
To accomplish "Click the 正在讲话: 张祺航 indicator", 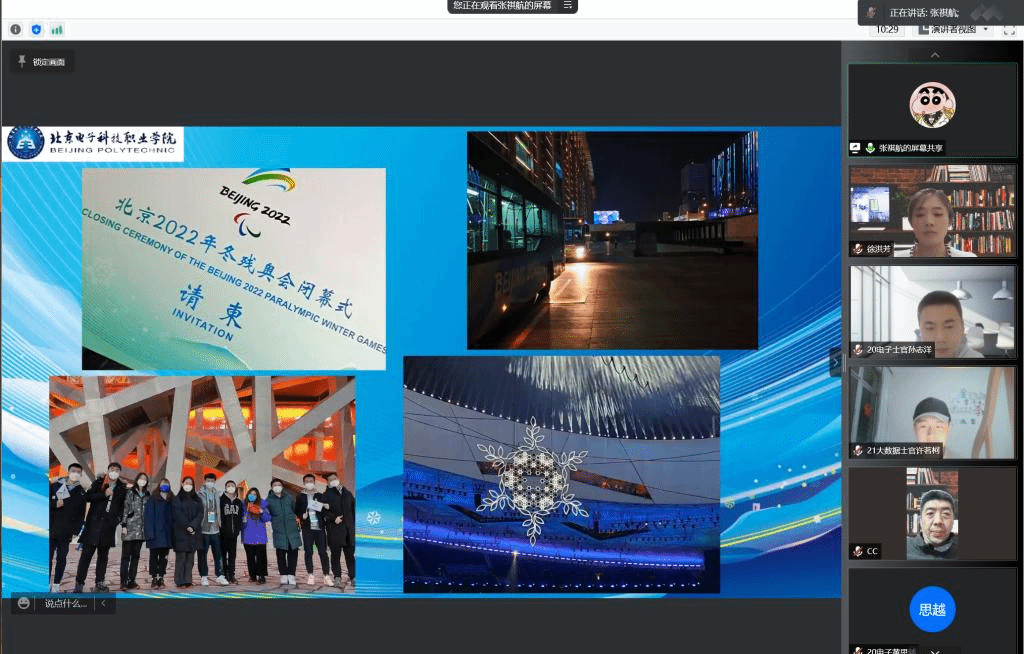I will 923,12.
